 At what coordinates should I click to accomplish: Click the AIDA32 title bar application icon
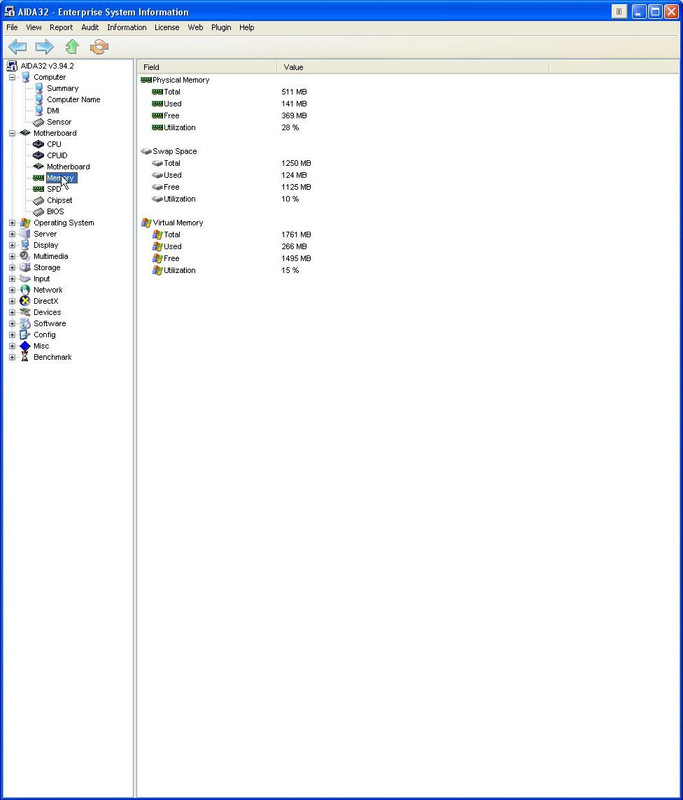pyautogui.click(x=10, y=11)
